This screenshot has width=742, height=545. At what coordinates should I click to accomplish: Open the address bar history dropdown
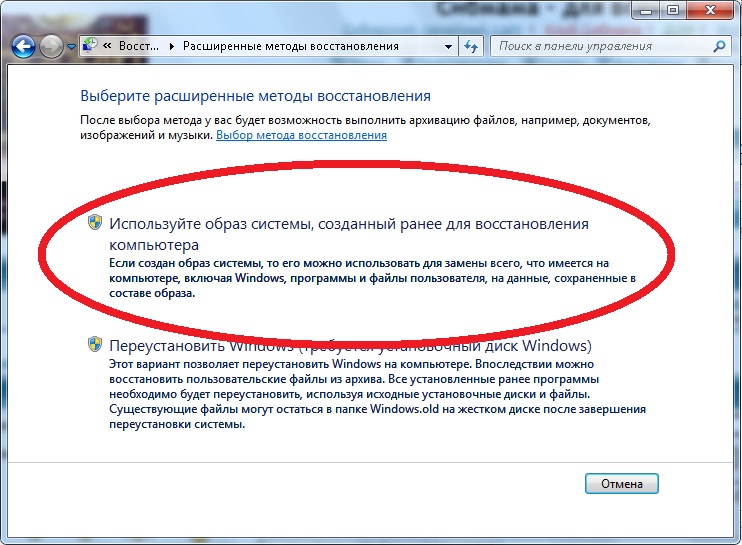pyautogui.click(x=447, y=46)
